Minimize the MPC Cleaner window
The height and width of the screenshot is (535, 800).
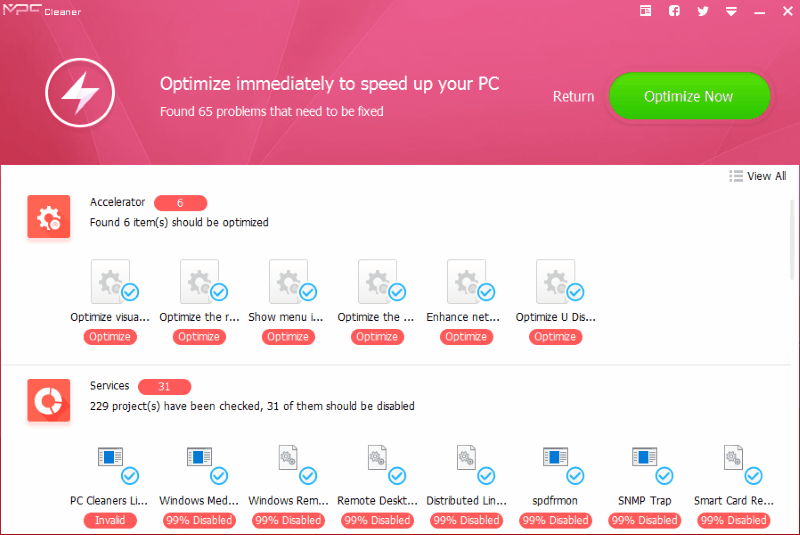(760, 11)
